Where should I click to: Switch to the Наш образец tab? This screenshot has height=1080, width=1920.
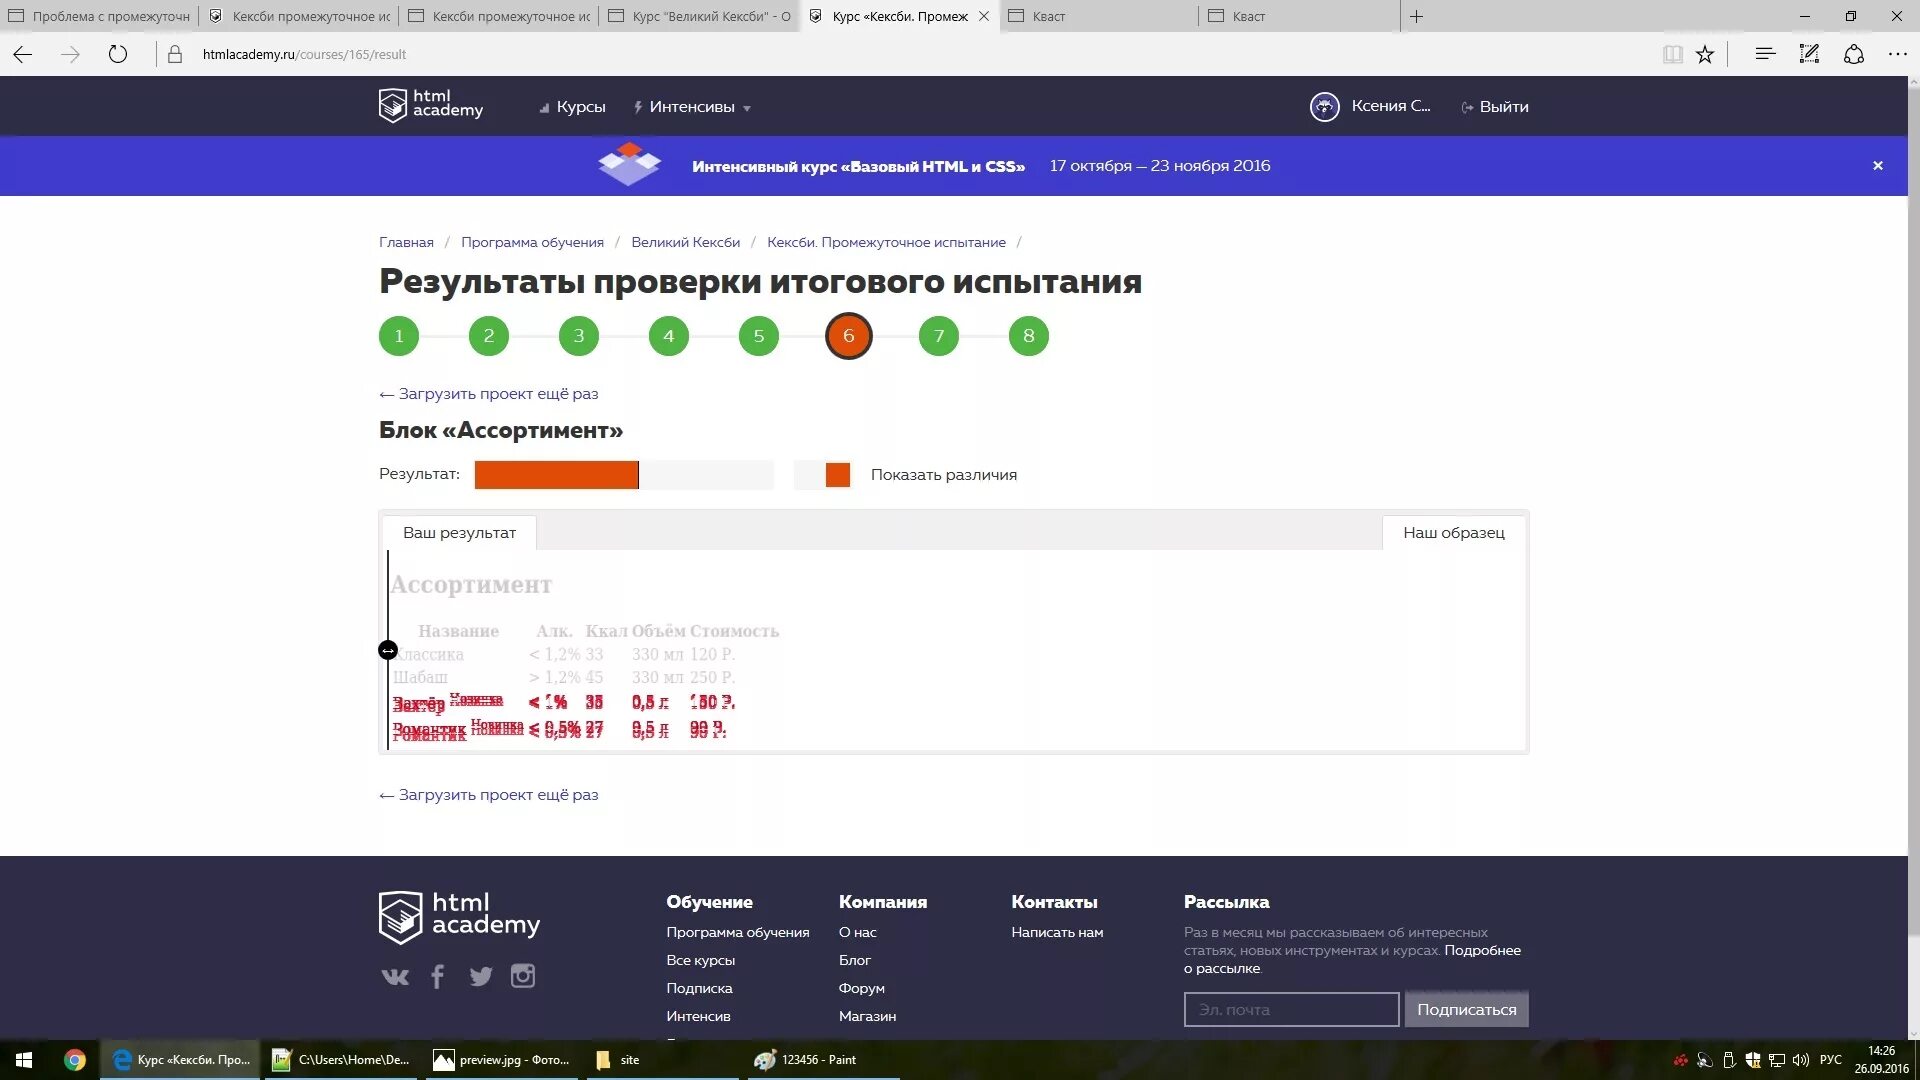click(1453, 533)
